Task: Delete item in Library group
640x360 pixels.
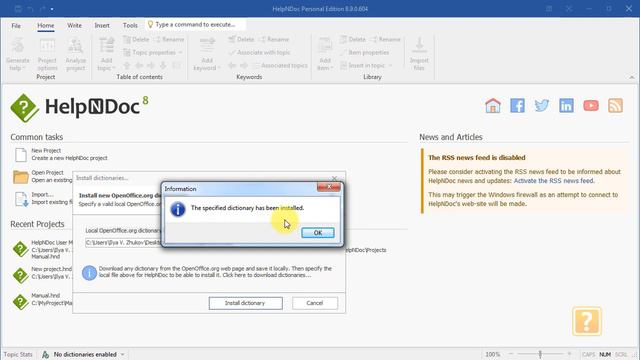Action: click(353, 39)
